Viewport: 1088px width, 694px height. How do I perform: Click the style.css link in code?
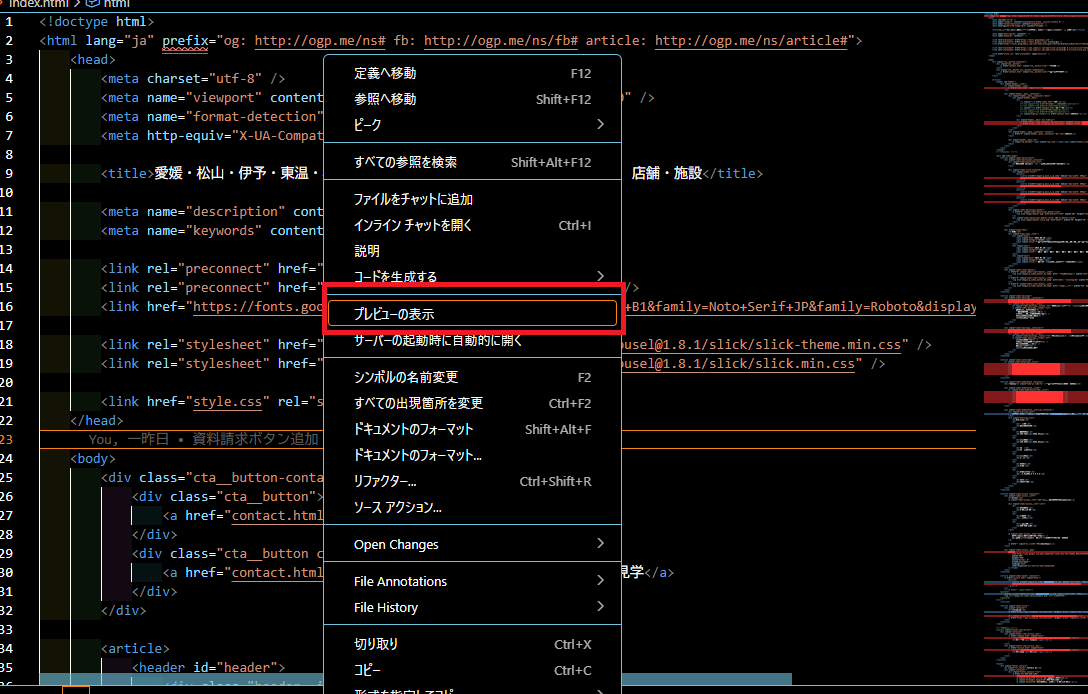tap(227, 402)
